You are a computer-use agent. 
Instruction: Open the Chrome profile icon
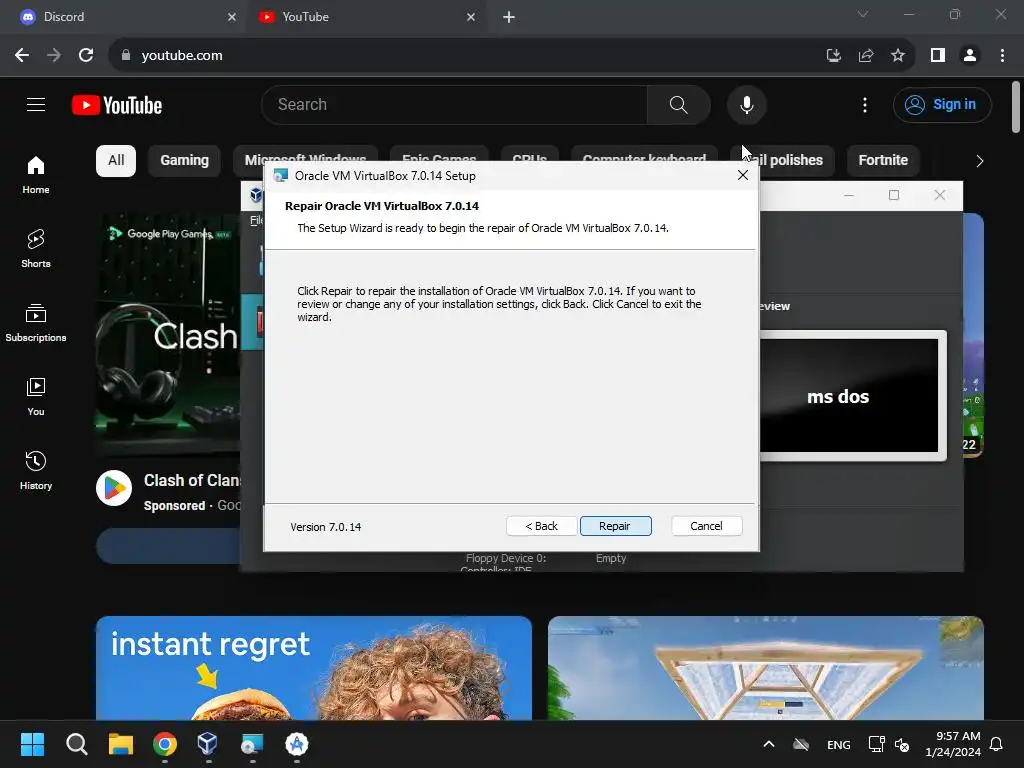[970, 55]
